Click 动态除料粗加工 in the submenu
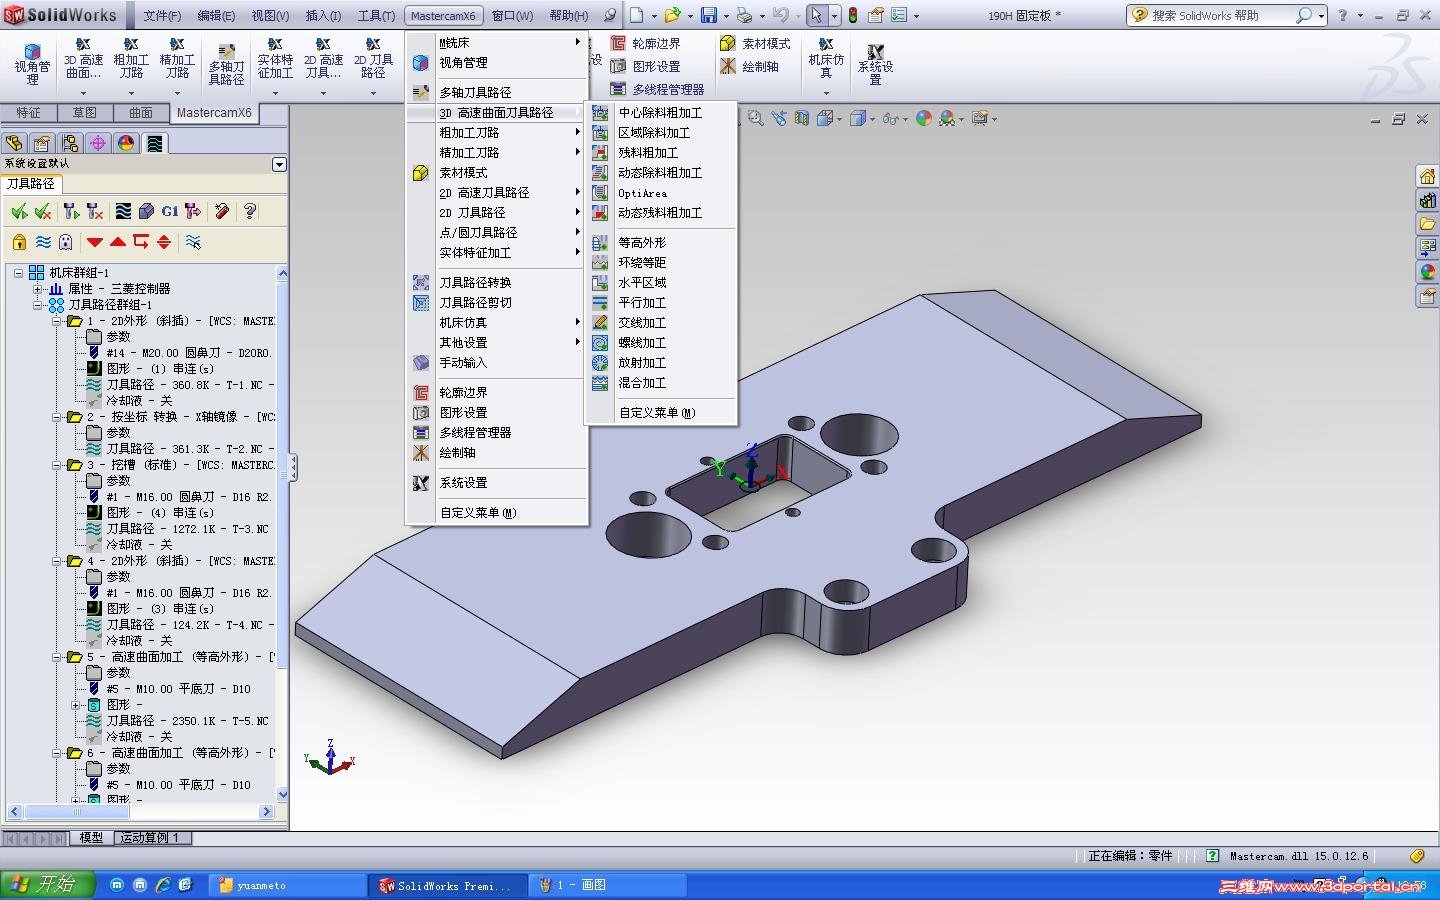 pyautogui.click(x=661, y=173)
